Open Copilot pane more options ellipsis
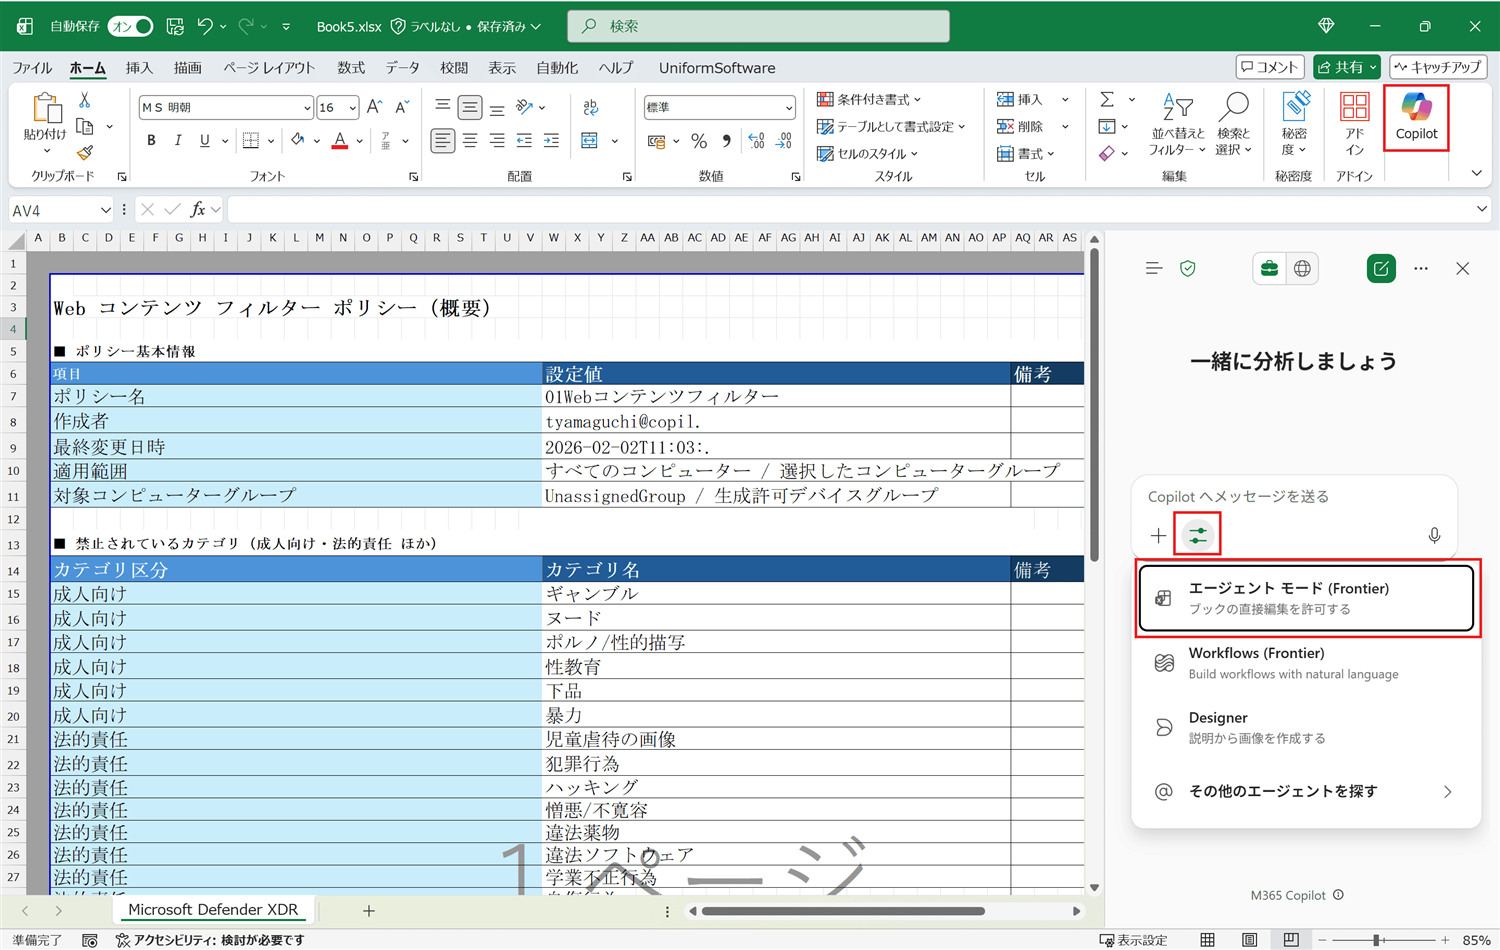This screenshot has width=1500, height=950. (x=1421, y=268)
